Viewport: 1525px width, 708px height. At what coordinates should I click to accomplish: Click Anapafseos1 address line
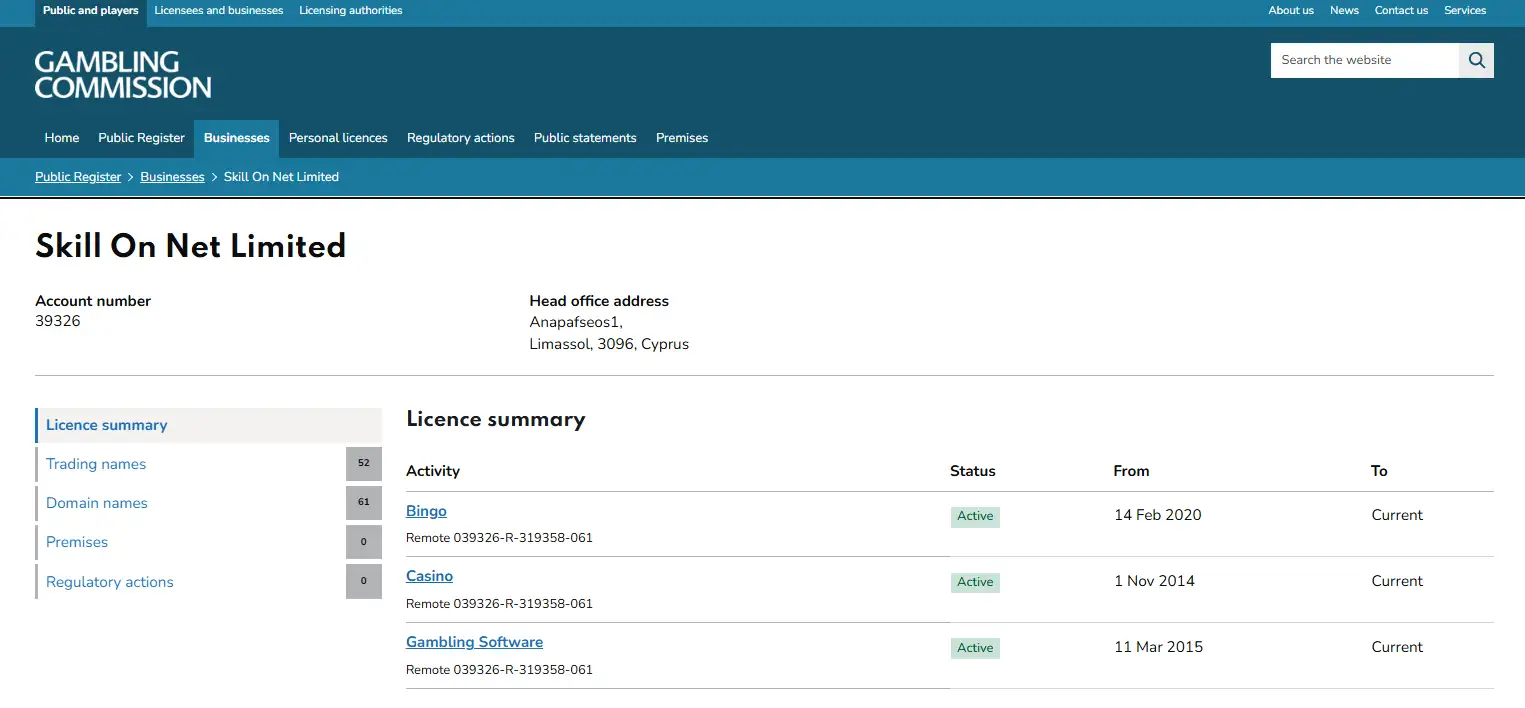point(576,322)
